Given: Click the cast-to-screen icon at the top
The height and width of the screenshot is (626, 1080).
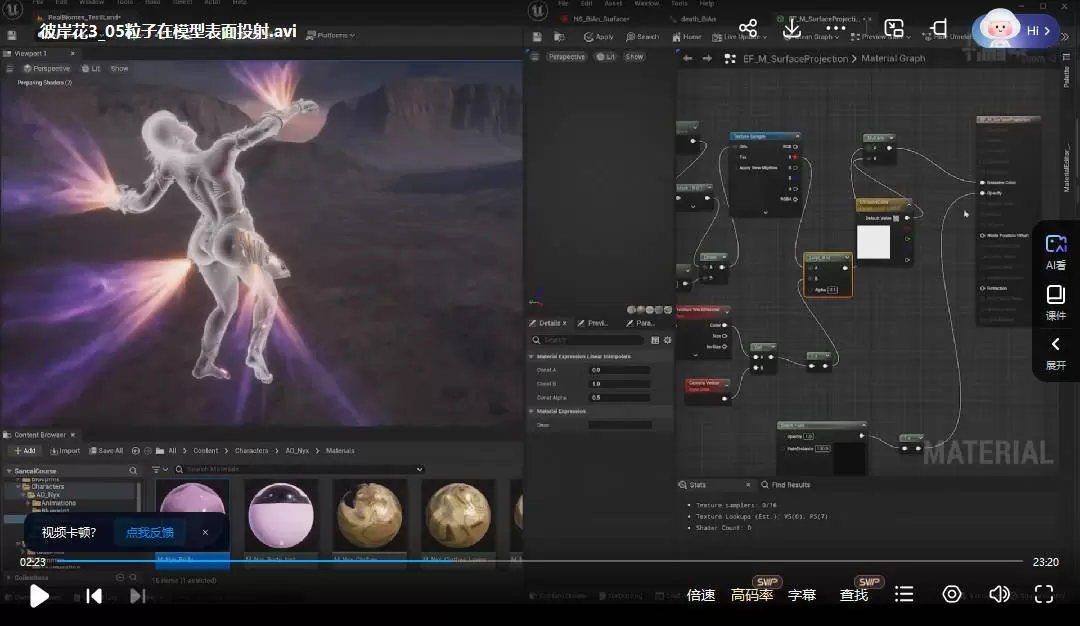Looking at the screenshot, I should pos(938,28).
